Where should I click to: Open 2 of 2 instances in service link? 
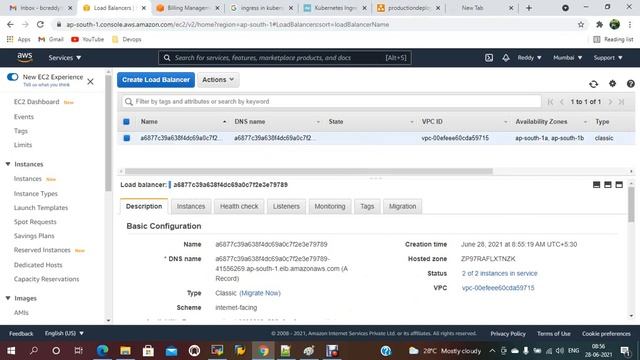coord(499,273)
